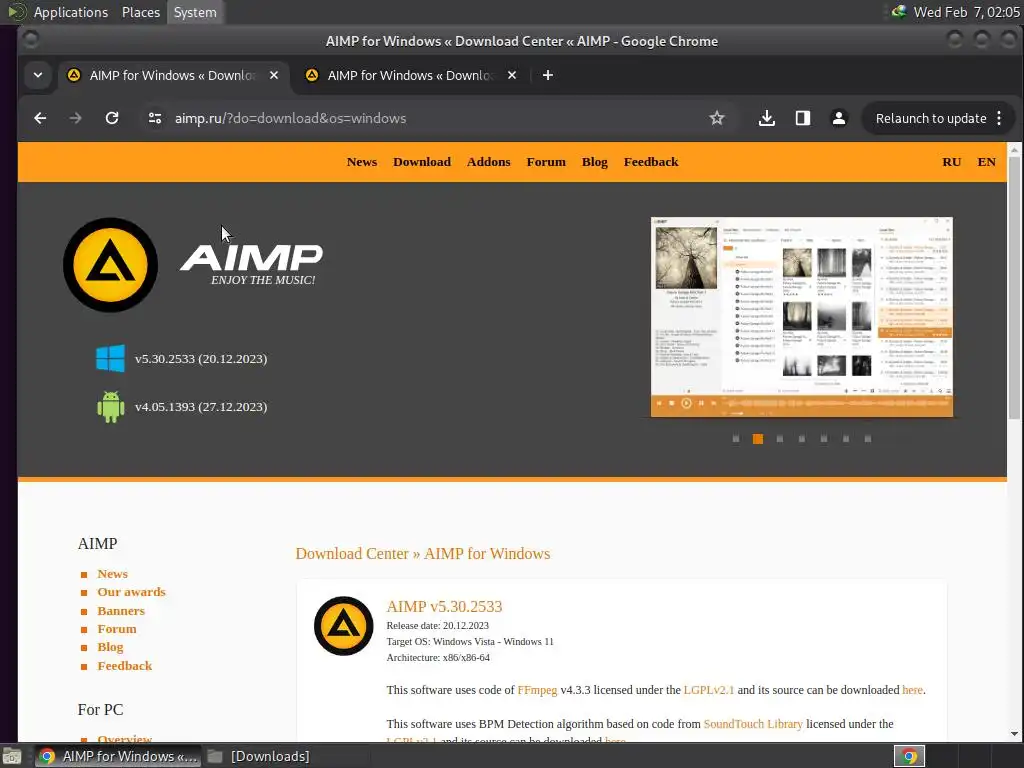
Task: Click the show desktop icon in taskbar
Action: click(x=12, y=756)
